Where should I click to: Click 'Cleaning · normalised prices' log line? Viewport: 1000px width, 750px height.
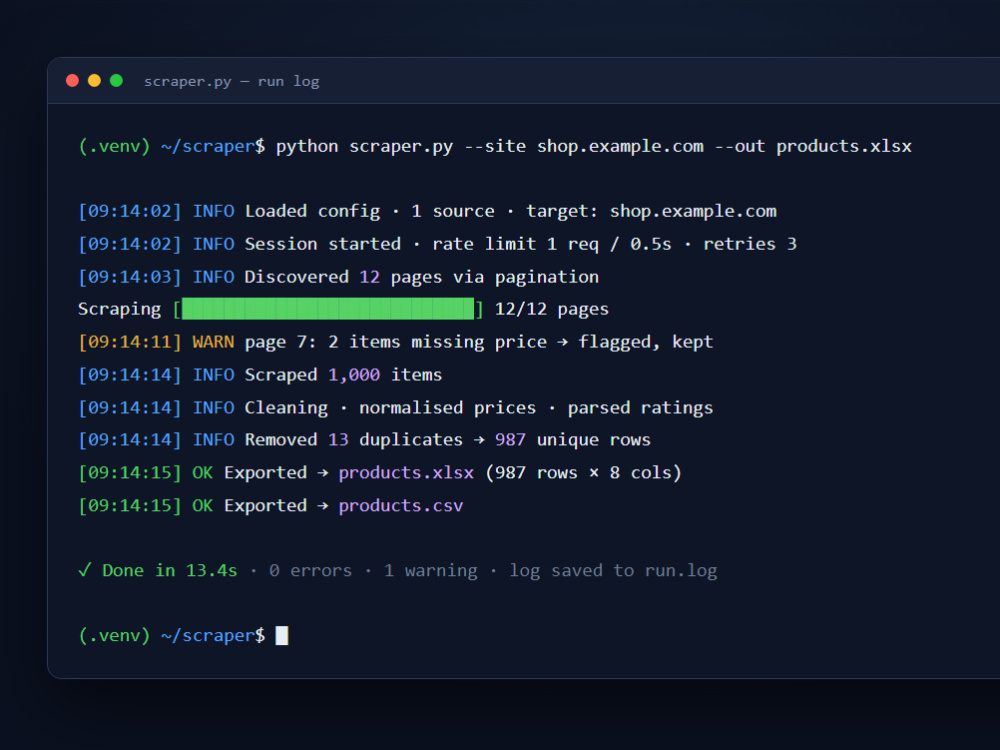coord(395,408)
